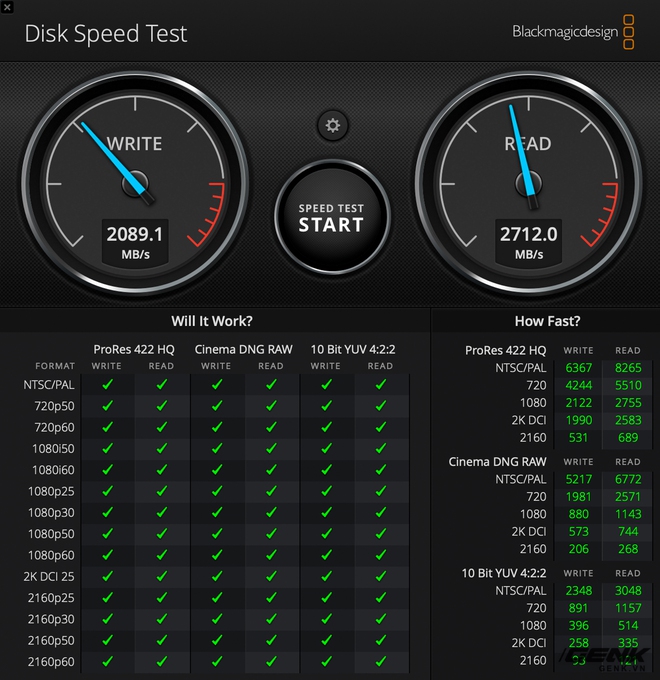
Task: Click 720p50 ProRes 422 HQ read checkmark
Action: point(162,405)
